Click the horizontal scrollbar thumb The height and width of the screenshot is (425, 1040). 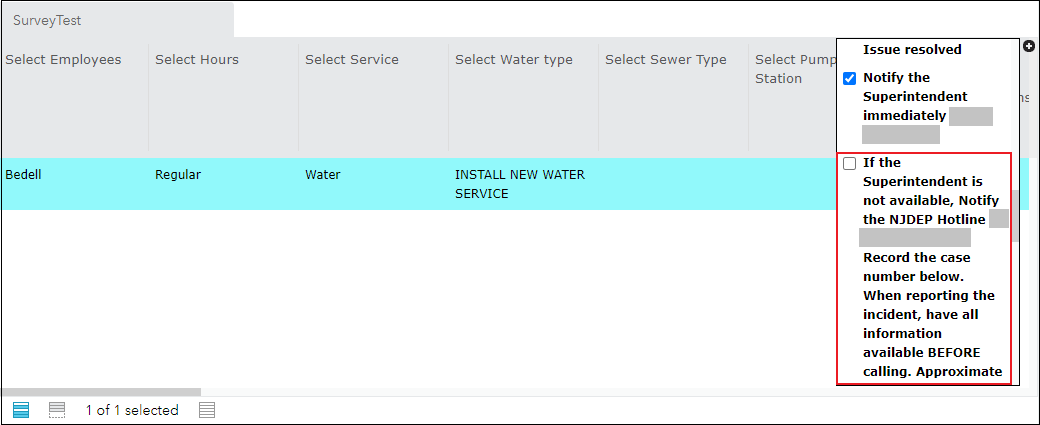tap(100, 392)
